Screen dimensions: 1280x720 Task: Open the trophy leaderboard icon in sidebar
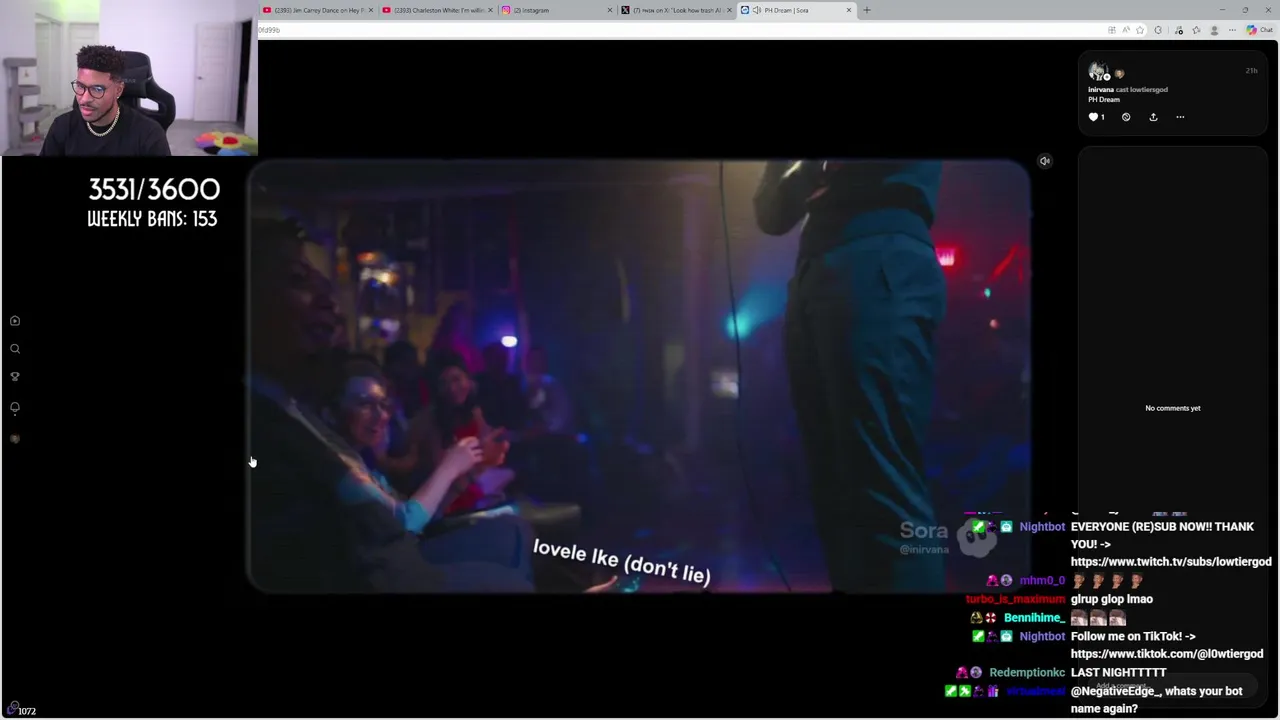tap(15, 377)
